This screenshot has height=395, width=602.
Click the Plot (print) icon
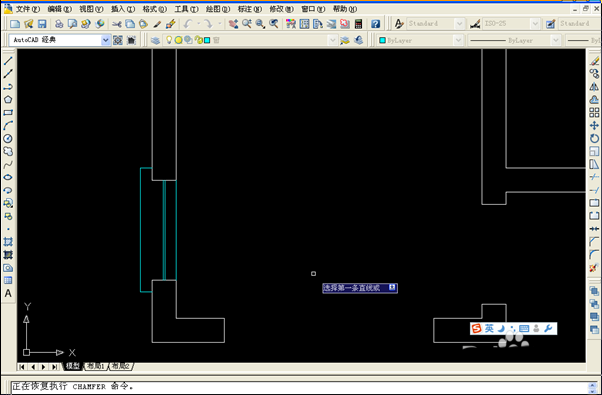pyautogui.click(x=59, y=24)
